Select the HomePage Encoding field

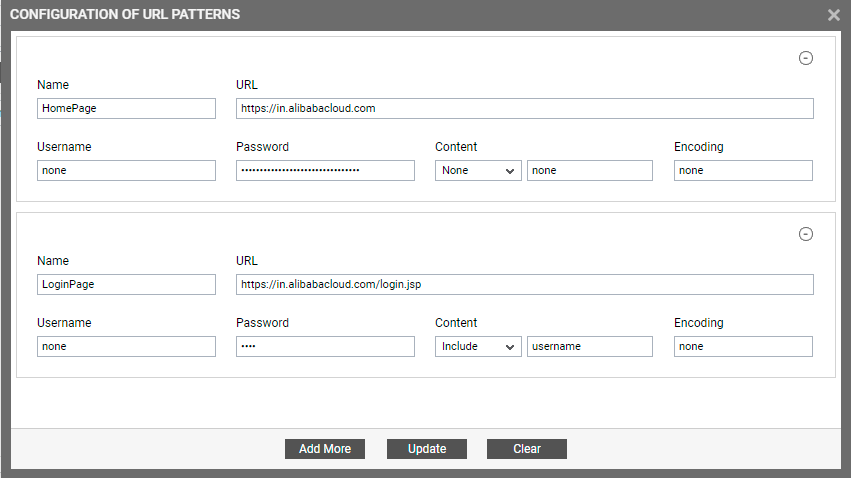[743, 170]
